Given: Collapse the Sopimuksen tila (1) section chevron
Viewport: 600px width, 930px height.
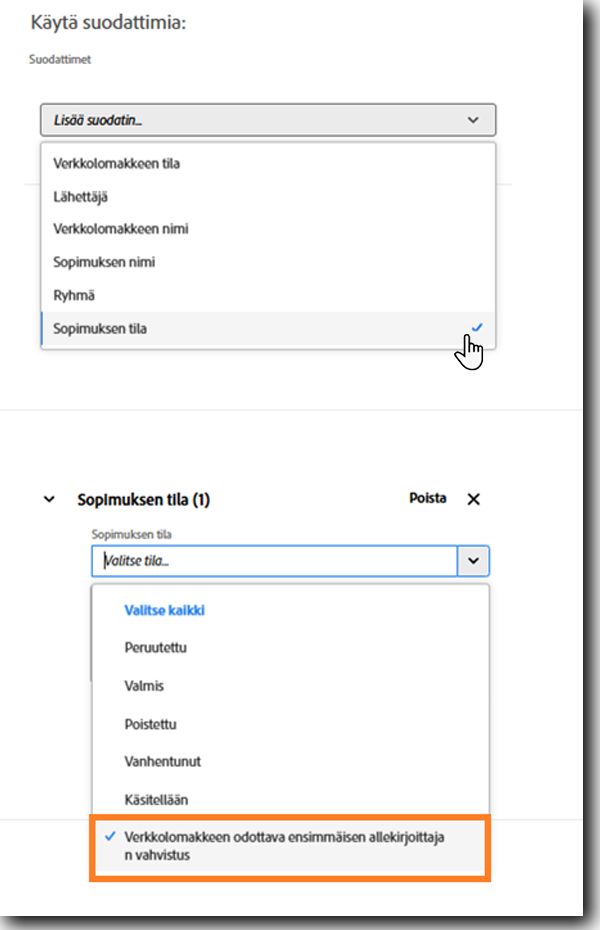Looking at the screenshot, I should (x=49, y=499).
